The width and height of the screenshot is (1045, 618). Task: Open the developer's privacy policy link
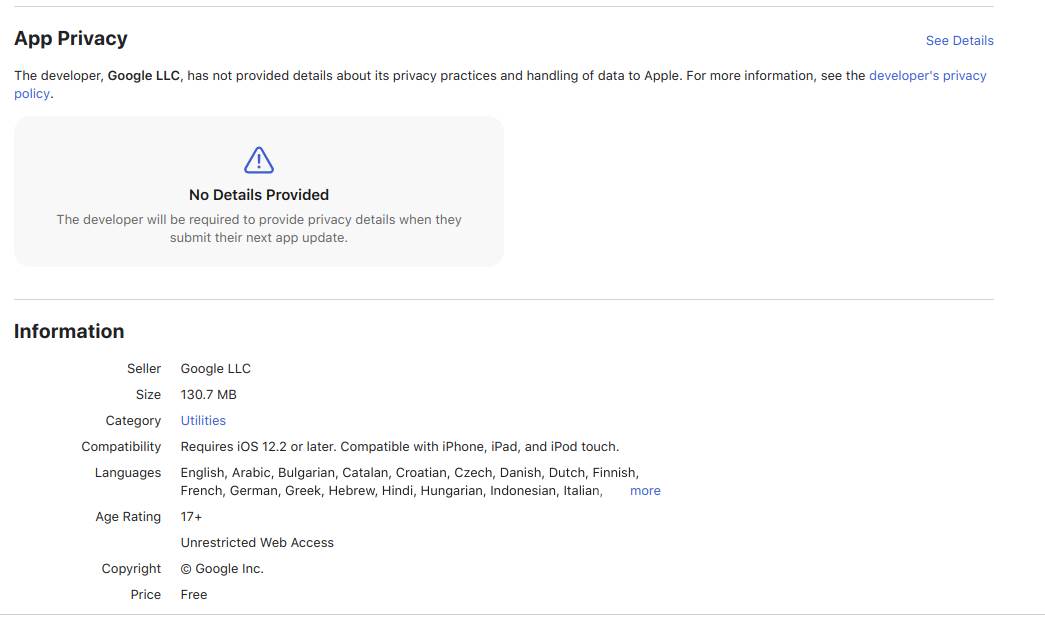point(928,75)
